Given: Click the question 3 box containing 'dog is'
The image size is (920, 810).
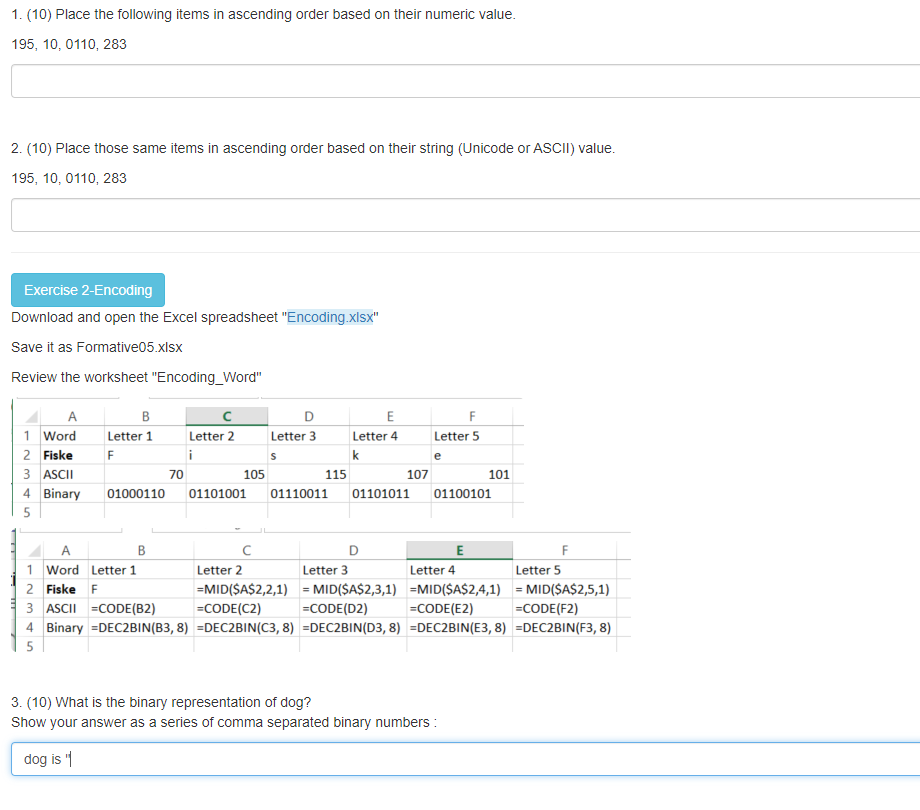Looking at the screenshot, I should [x=460, y=758].
